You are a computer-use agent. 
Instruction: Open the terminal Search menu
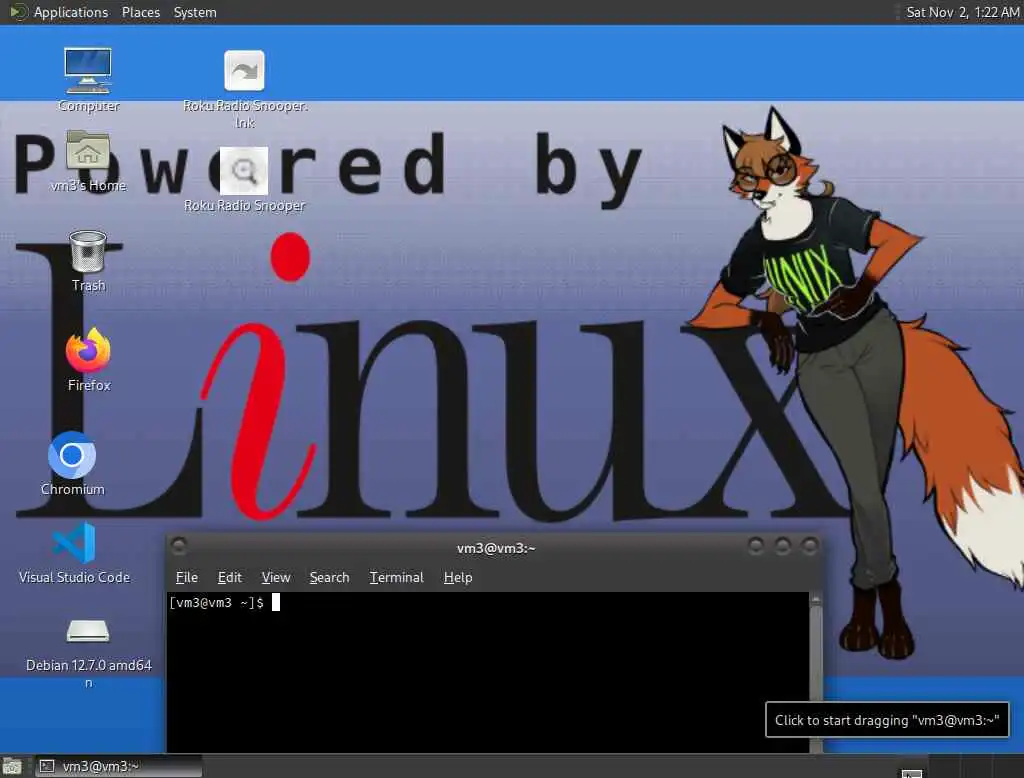tap(329, 577)
